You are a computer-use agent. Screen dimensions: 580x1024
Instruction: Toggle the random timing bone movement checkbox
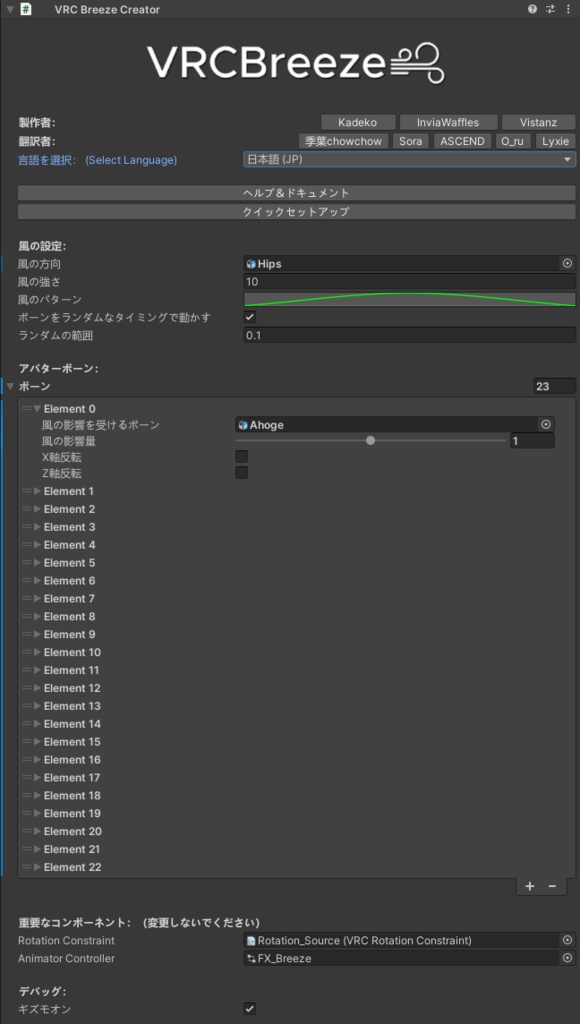tap(250, 317)
